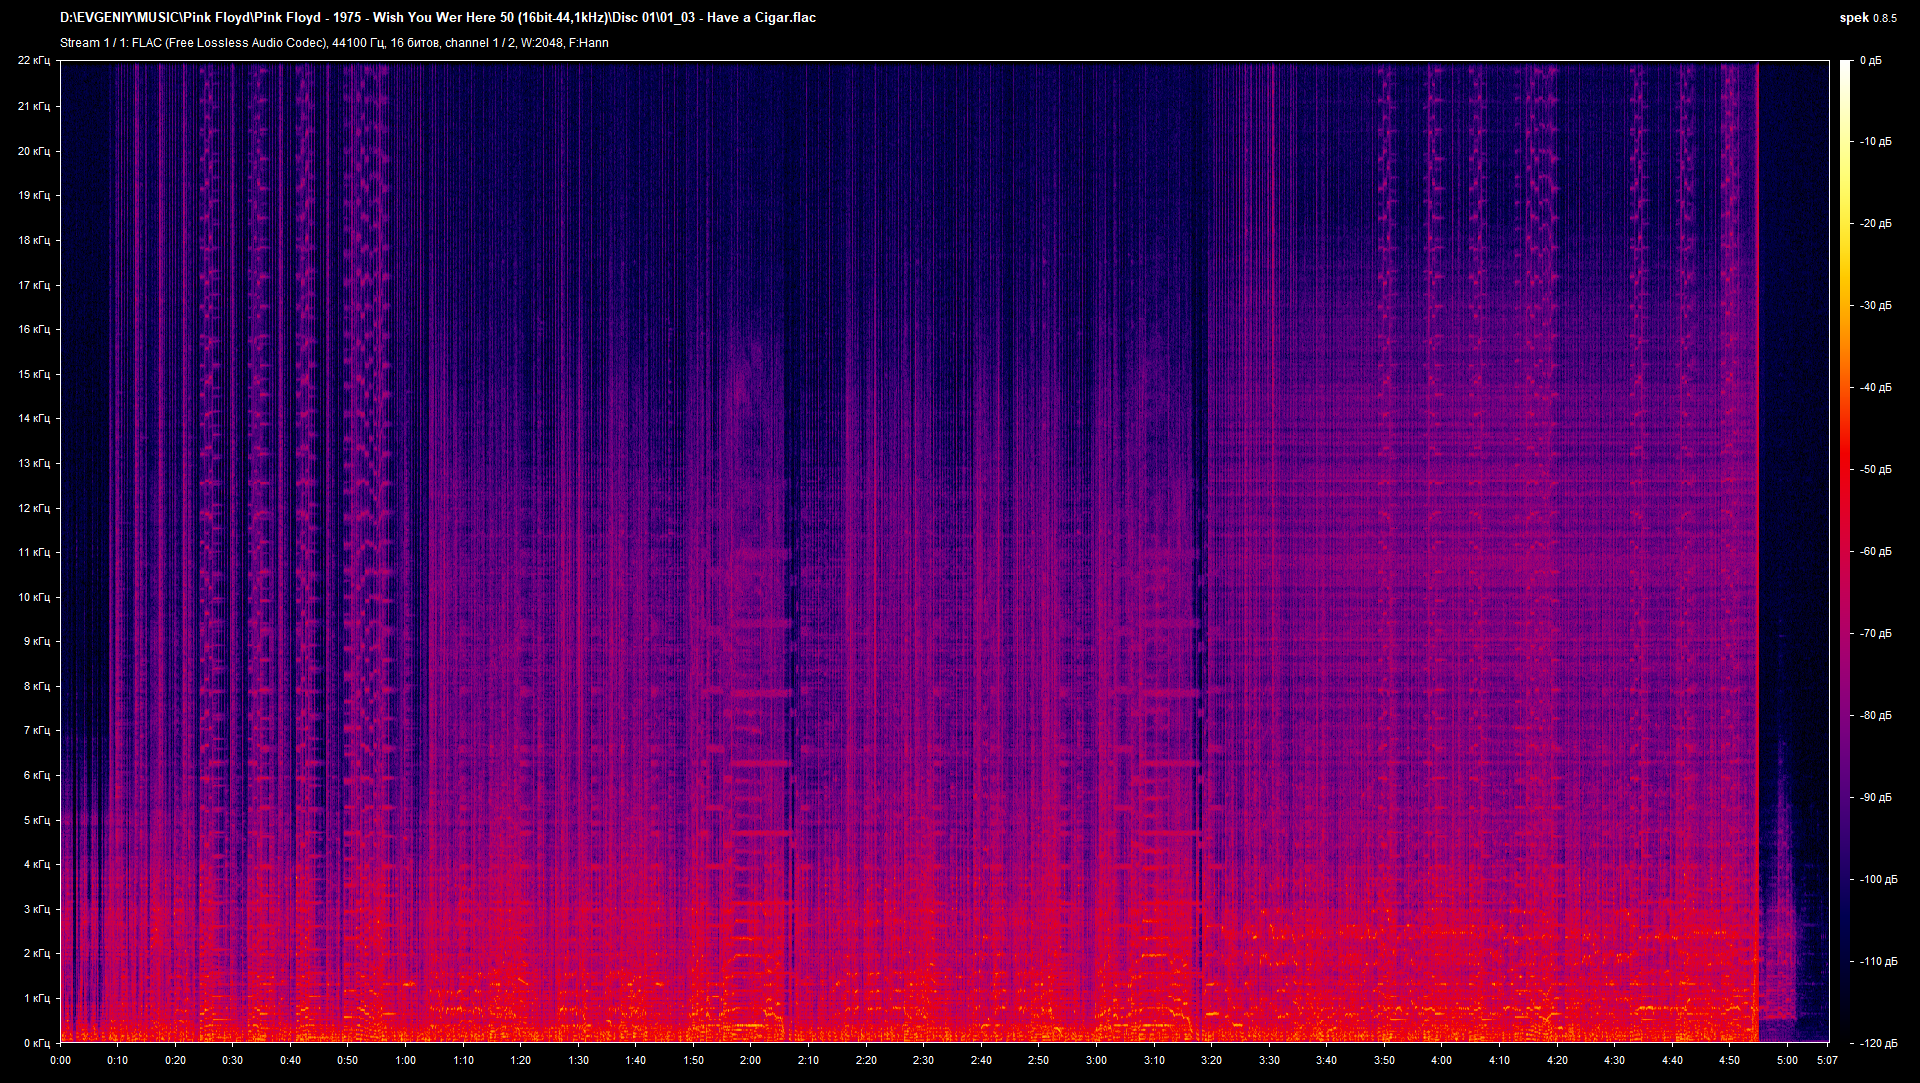Click the 2:00 time axis label
The width and height of the screenshot is (1920, 1083).
(x=750, y=1060)
